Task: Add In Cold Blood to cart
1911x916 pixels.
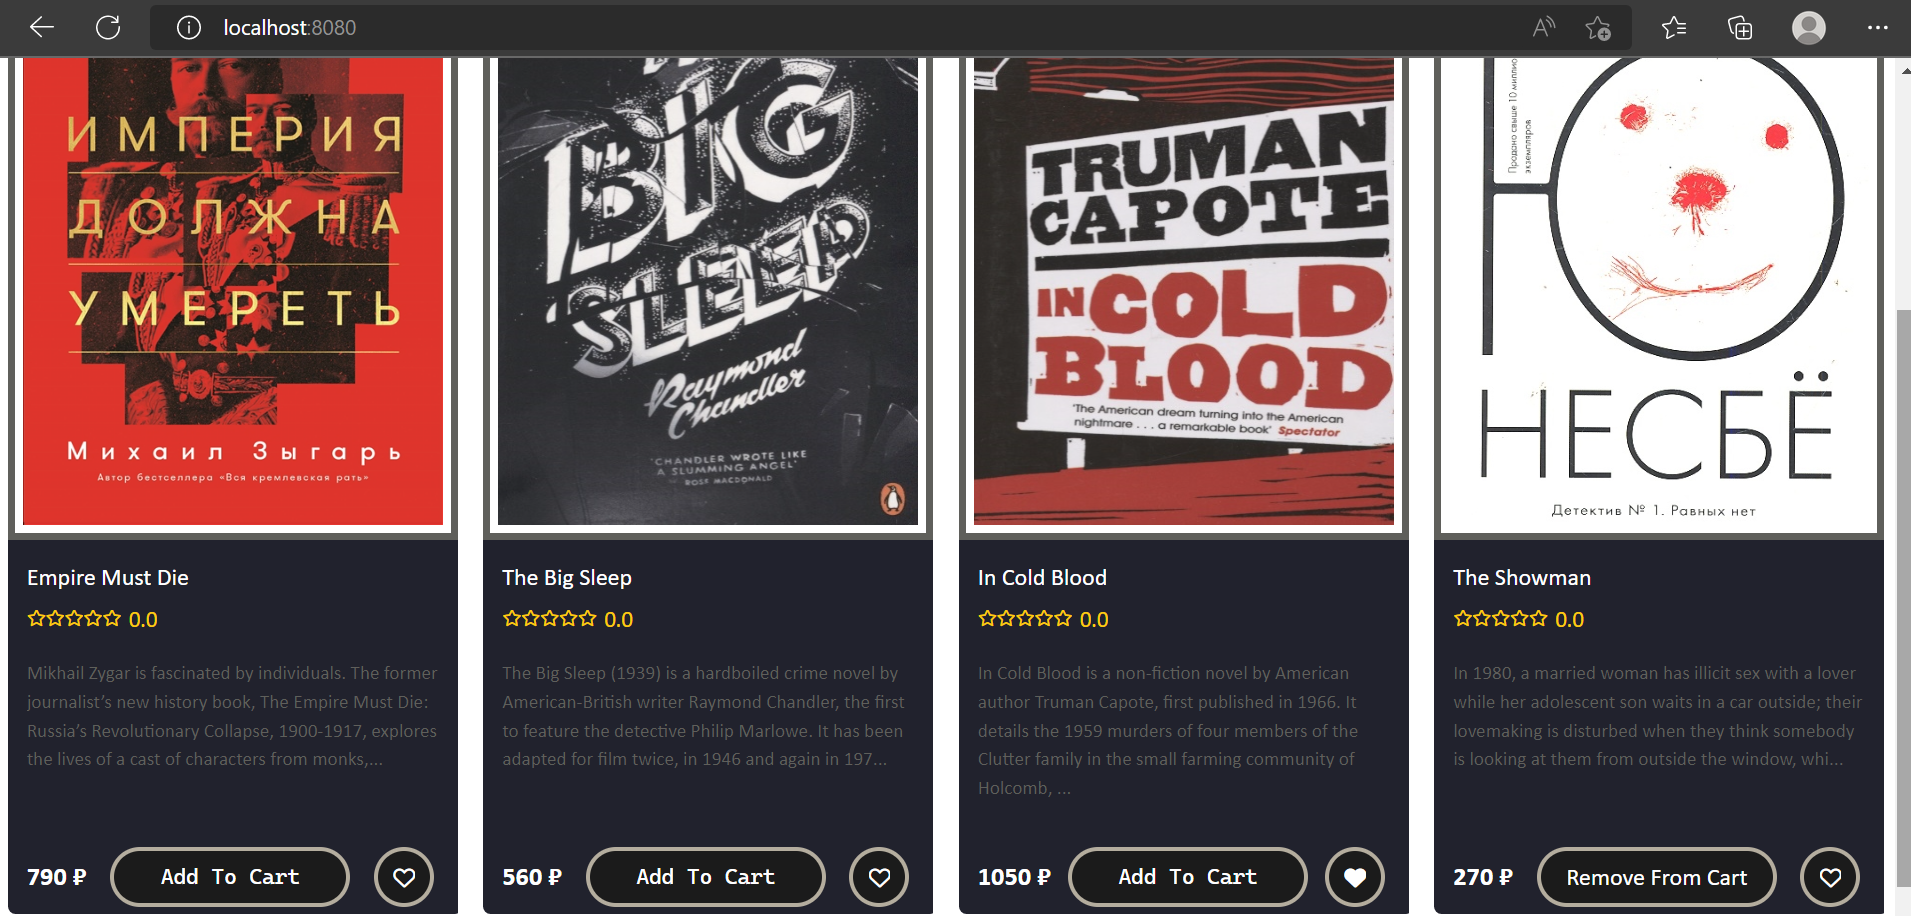Action: click(x=1188, y=877)
